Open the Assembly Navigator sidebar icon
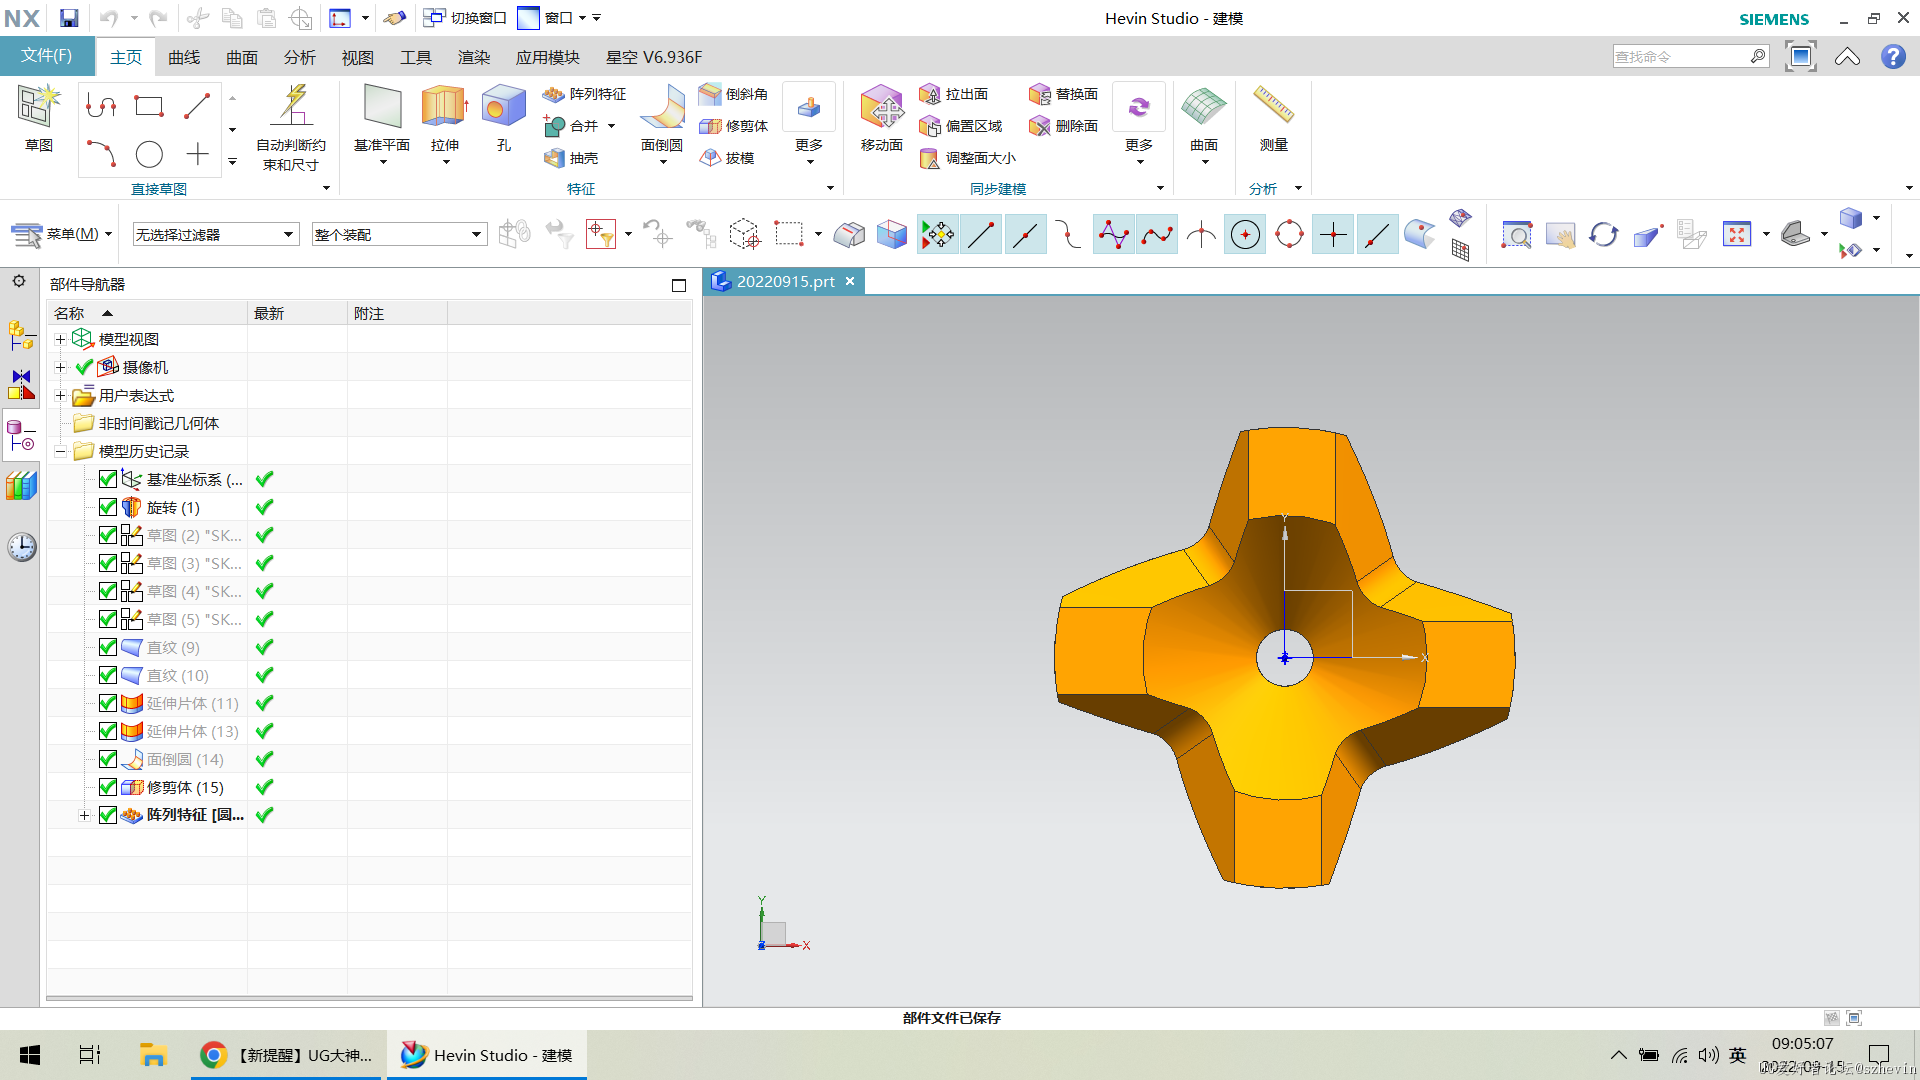The width and height of the screenshot is (1920, 1080). click(x=21, y=335)
